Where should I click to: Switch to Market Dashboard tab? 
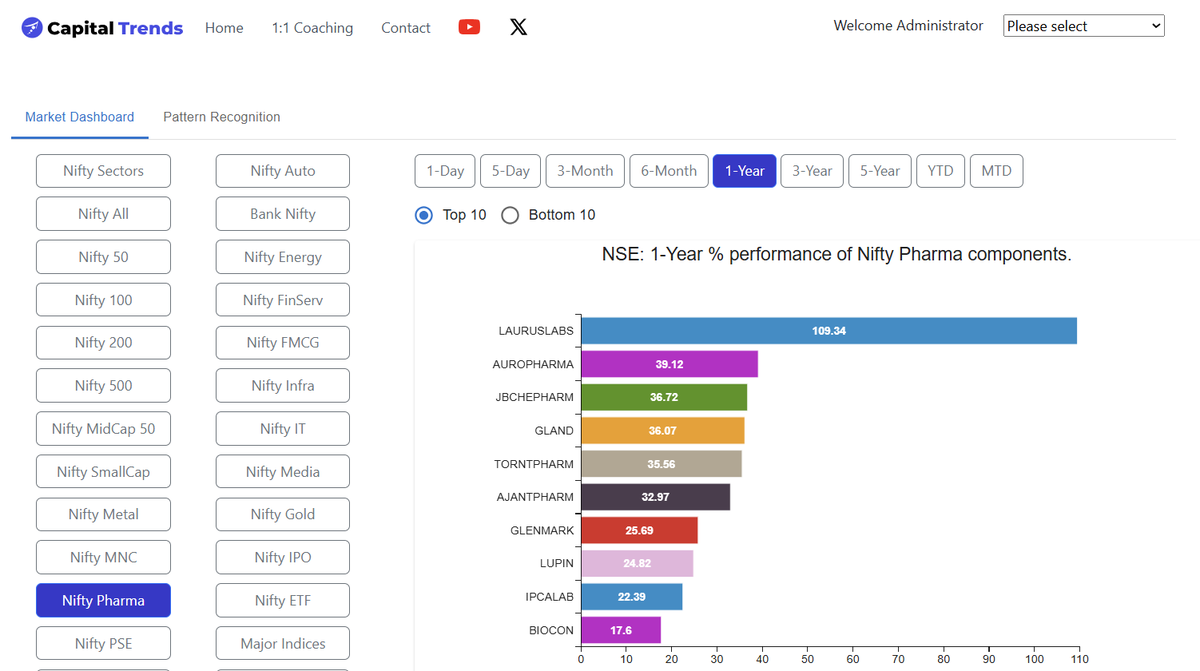[80, 117]
